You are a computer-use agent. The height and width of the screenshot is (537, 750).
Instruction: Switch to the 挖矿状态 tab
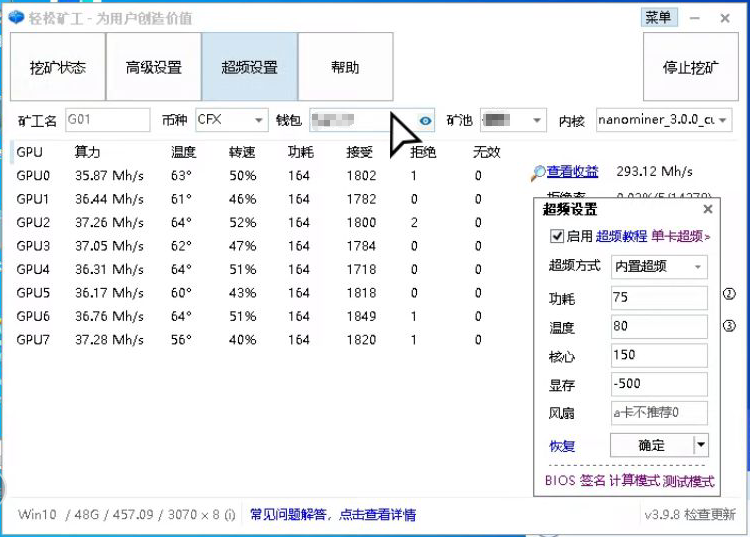pyautogui.click(x=57, y=68)
